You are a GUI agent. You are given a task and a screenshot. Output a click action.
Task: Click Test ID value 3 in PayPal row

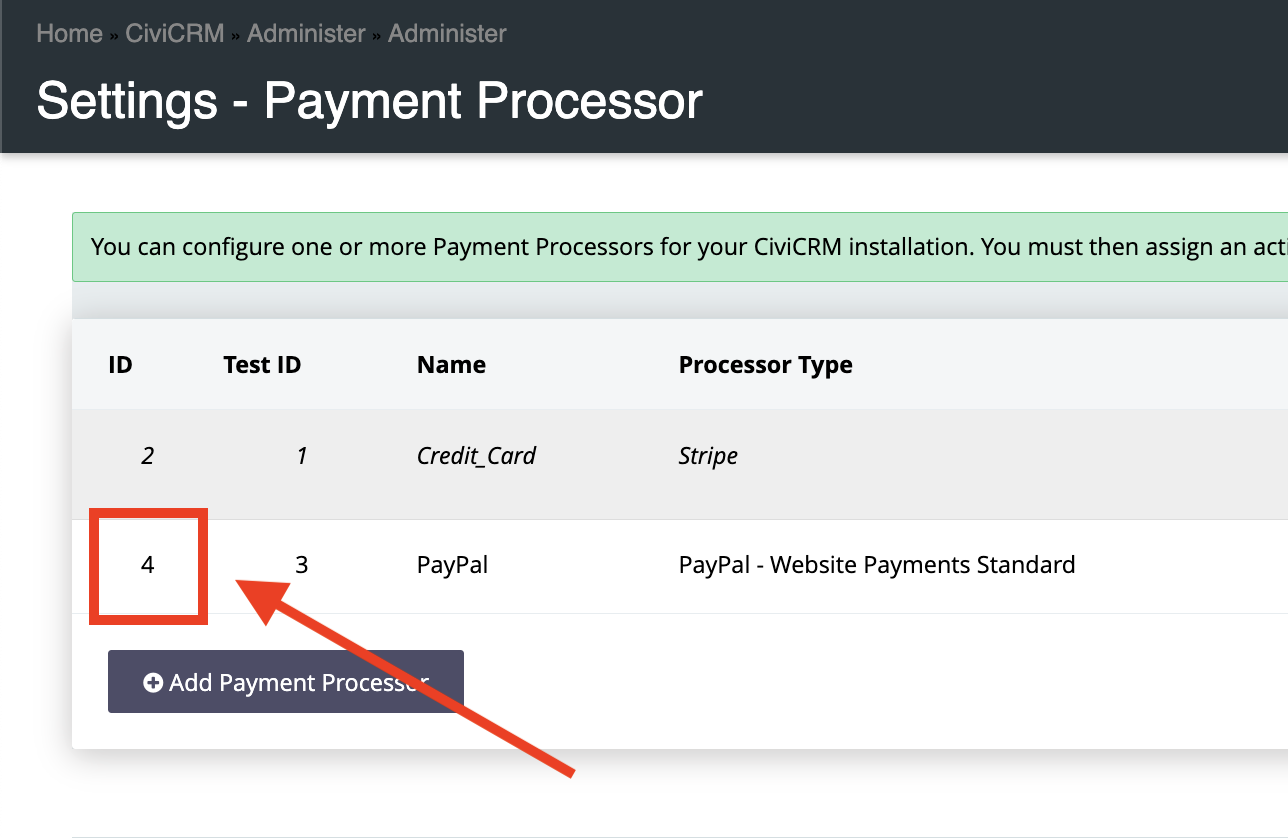(x=301, y=565)
